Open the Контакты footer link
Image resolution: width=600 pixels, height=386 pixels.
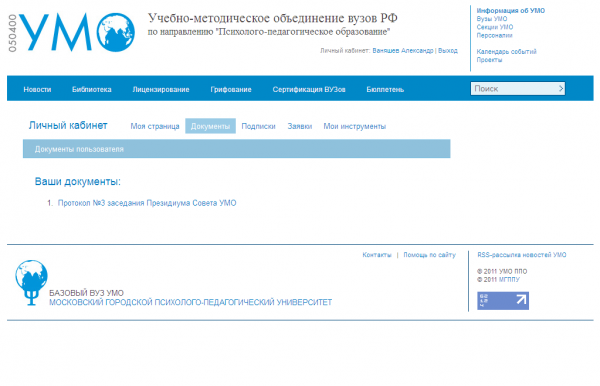click(x=377, y=255)
